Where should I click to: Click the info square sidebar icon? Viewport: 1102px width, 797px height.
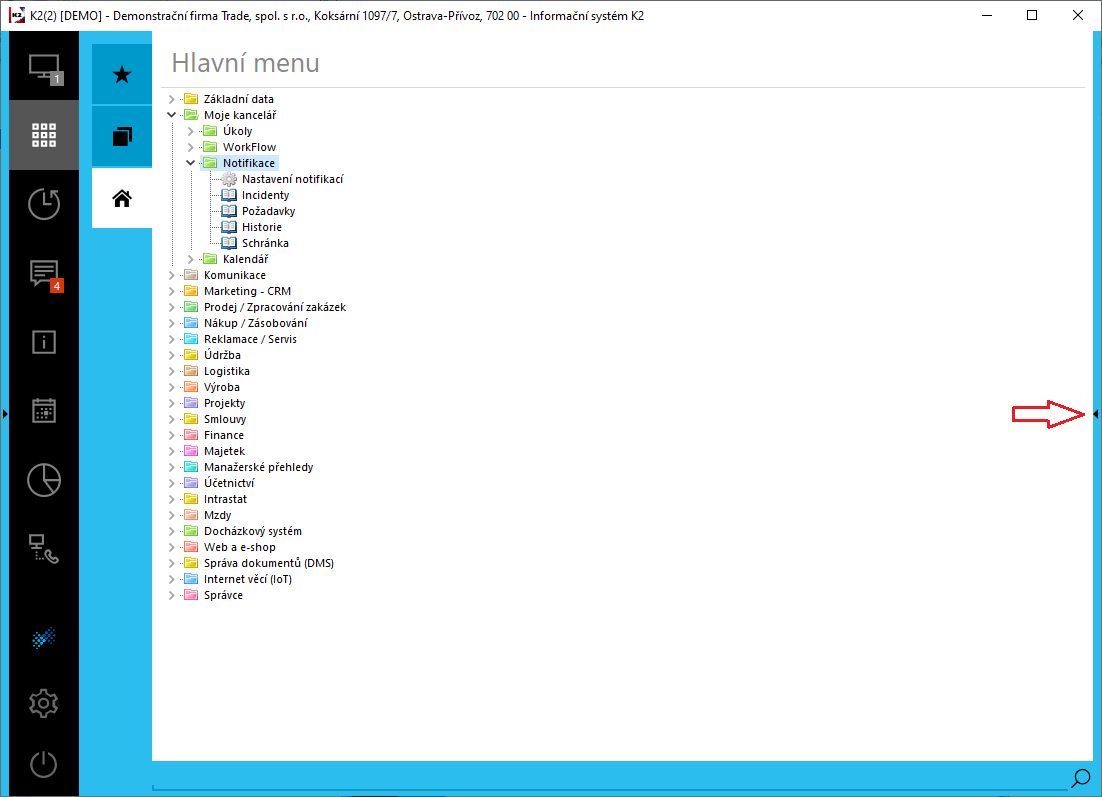tap(44, 342)
